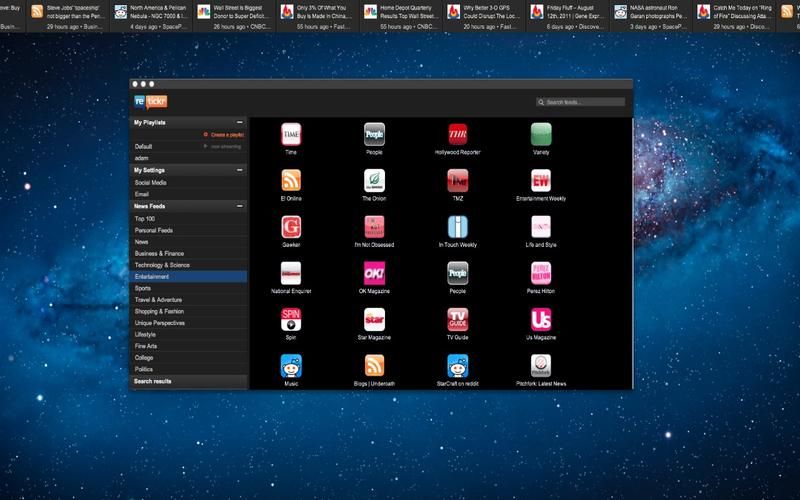This screenshot has width=800, height=500.
Task: Select the In Touch Weekly icon
Action: [458, 227]
